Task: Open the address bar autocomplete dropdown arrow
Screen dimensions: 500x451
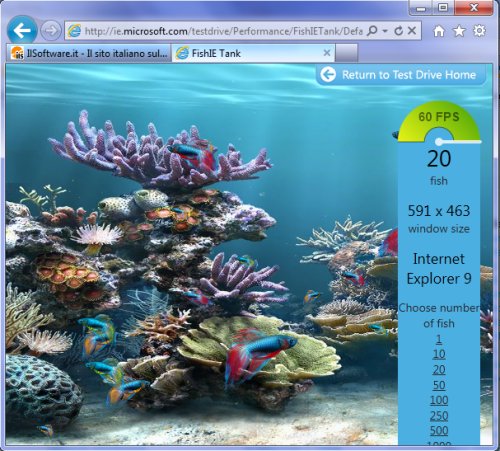Action: coord(385,31)
